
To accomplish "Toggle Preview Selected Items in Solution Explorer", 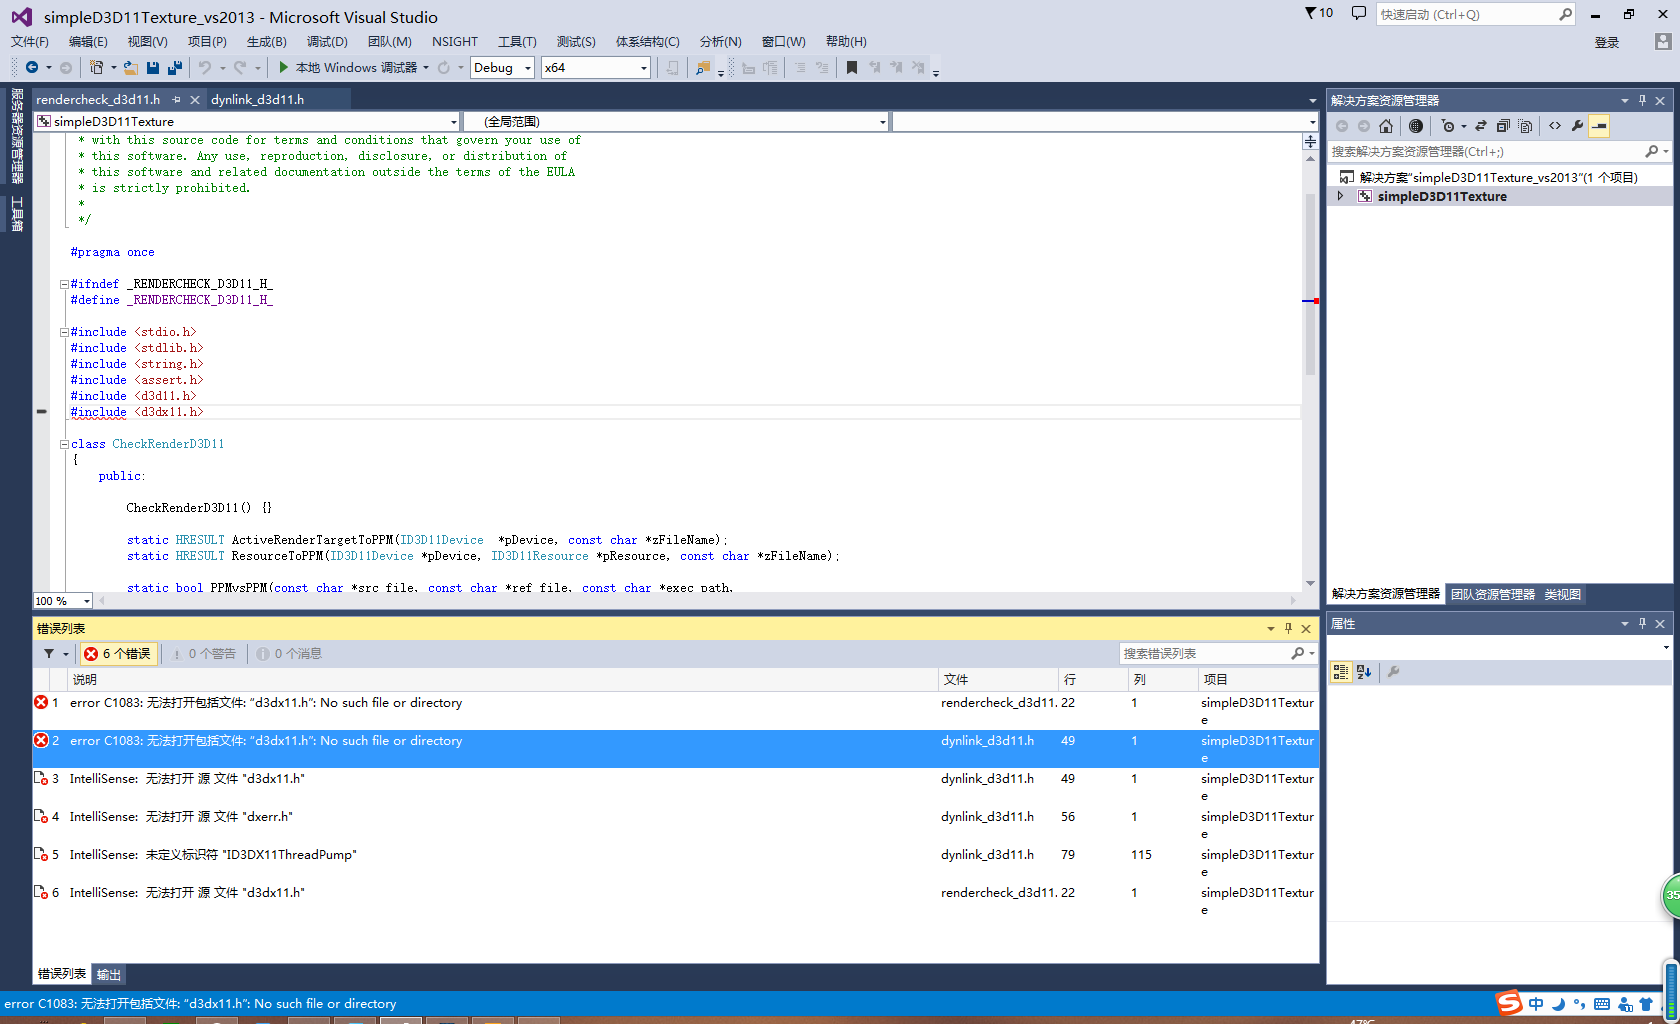I will click(1600, 126).
